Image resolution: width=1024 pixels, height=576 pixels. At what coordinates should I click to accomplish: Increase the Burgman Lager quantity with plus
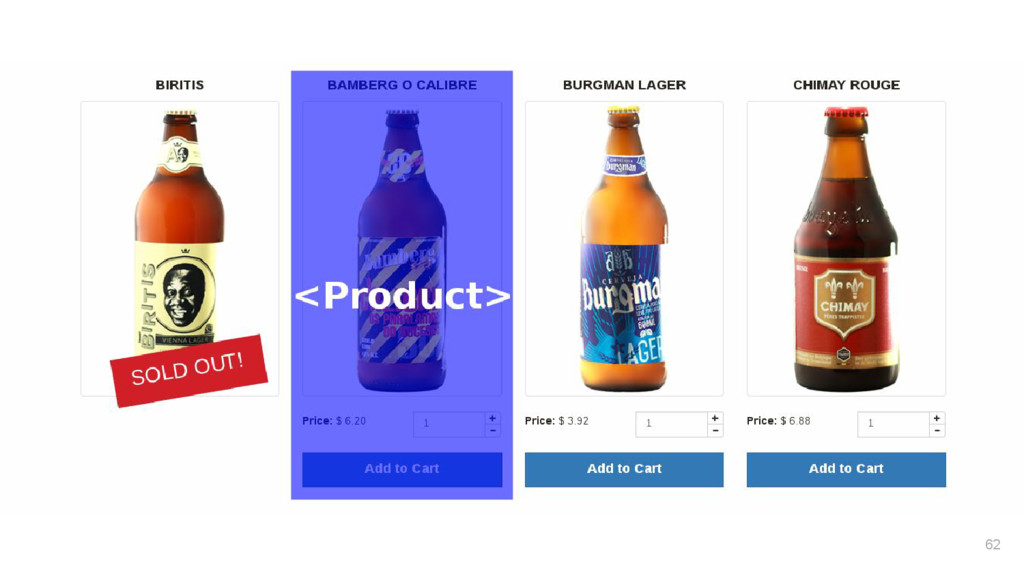[x=715, y=418]
